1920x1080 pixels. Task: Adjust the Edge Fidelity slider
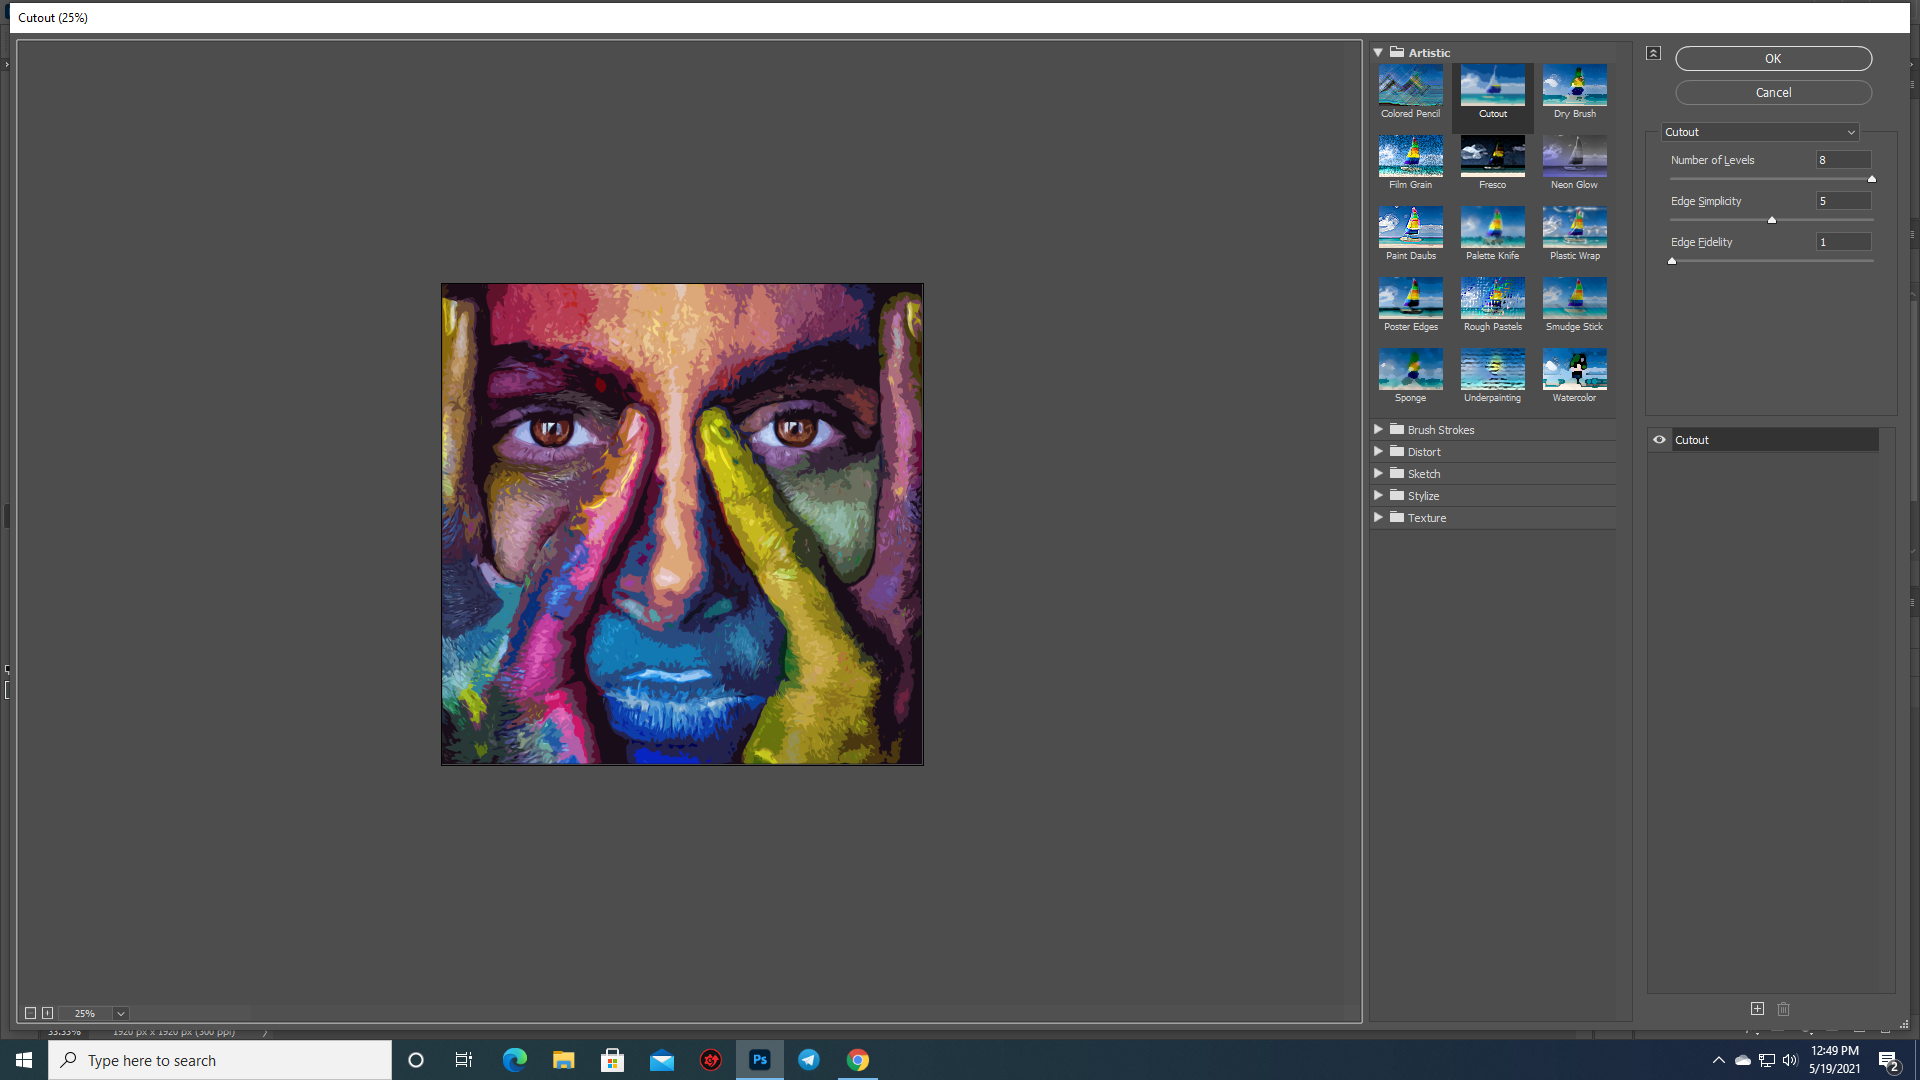1672,261
